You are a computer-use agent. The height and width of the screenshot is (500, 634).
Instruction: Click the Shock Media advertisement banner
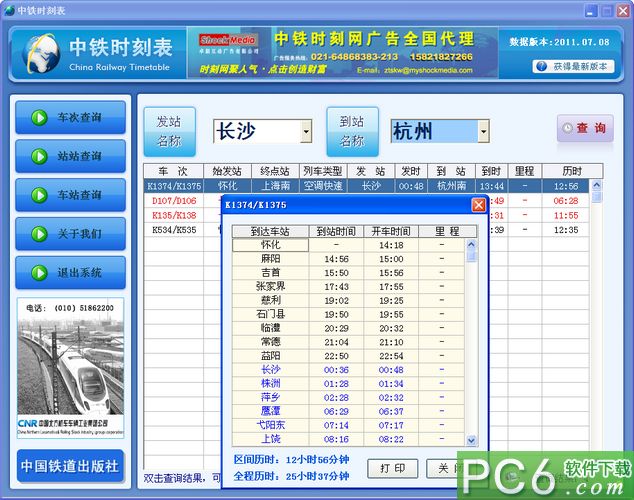click(x=342, y=53)
